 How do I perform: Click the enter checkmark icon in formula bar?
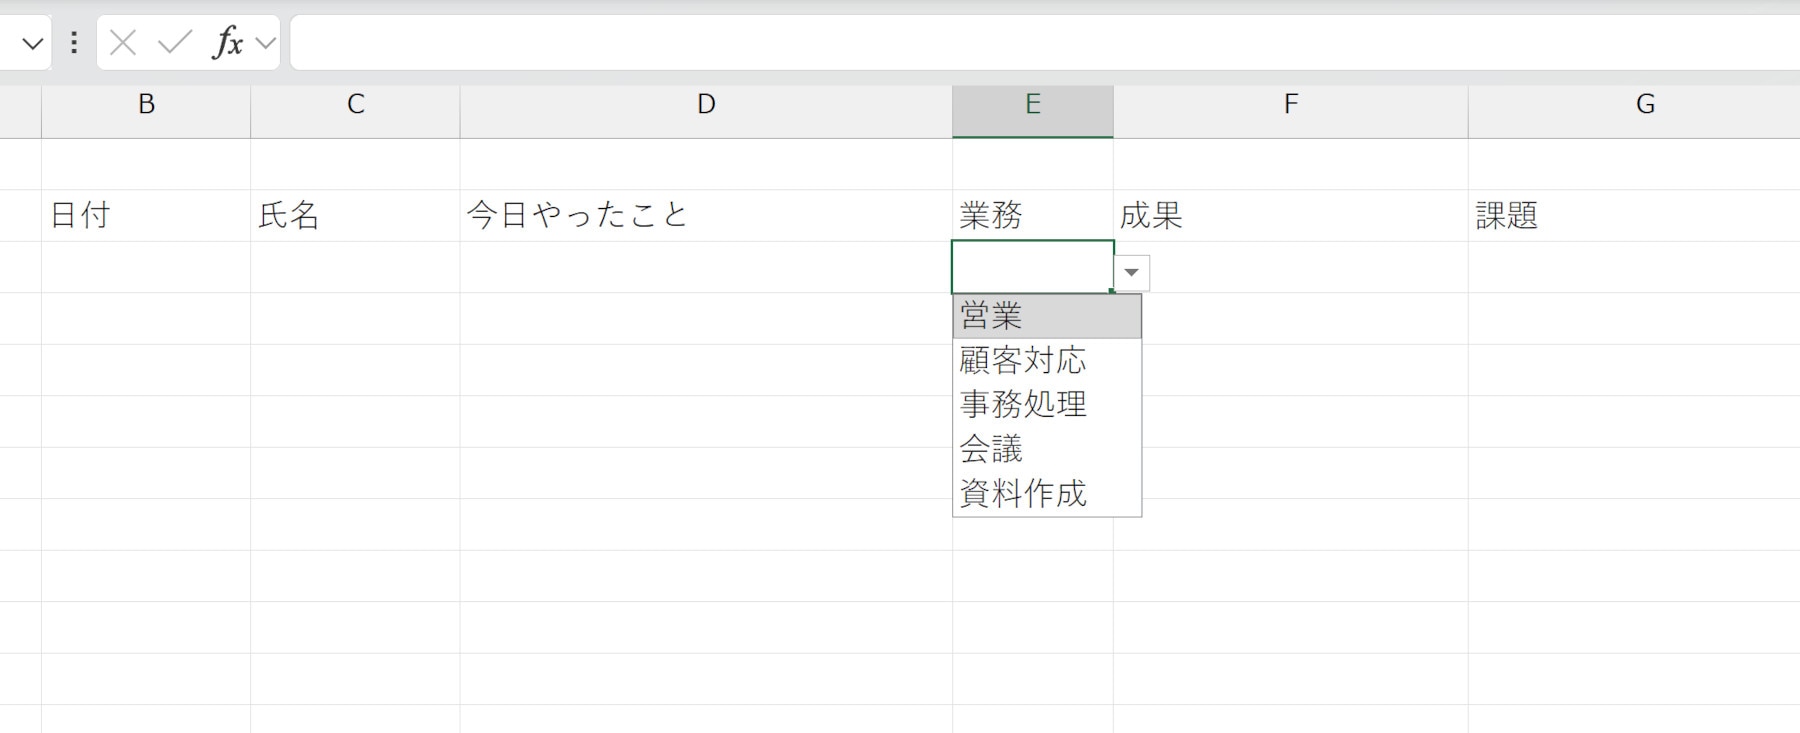[175, 43]
